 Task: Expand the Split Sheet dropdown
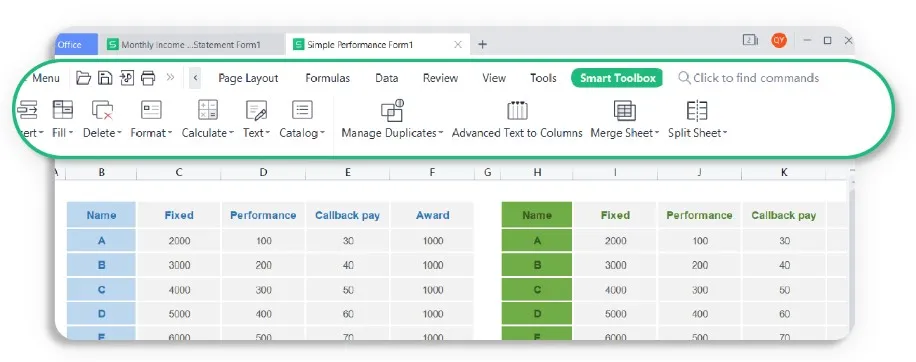tap(725, 133)
